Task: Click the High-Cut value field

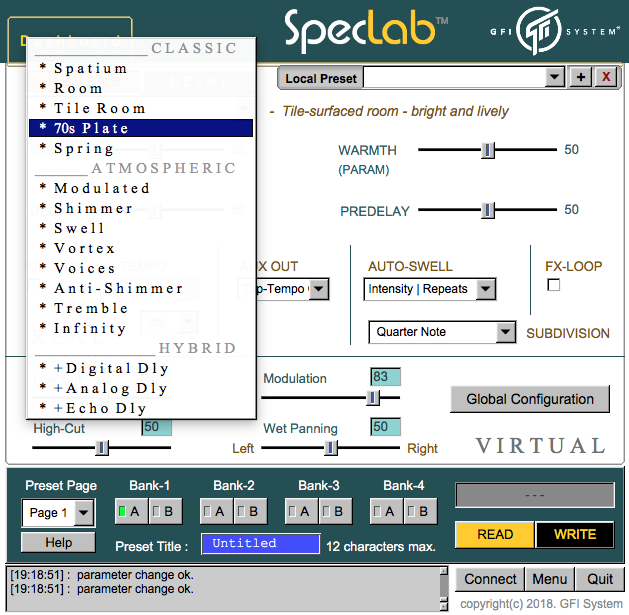Action: click(x=156, y=427)
